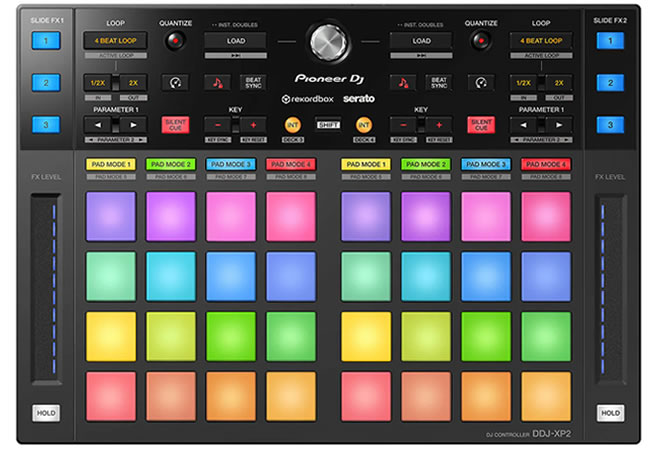
Task: Hit the bottom-left red pad on right deck
Action: [x=366, y=397]
